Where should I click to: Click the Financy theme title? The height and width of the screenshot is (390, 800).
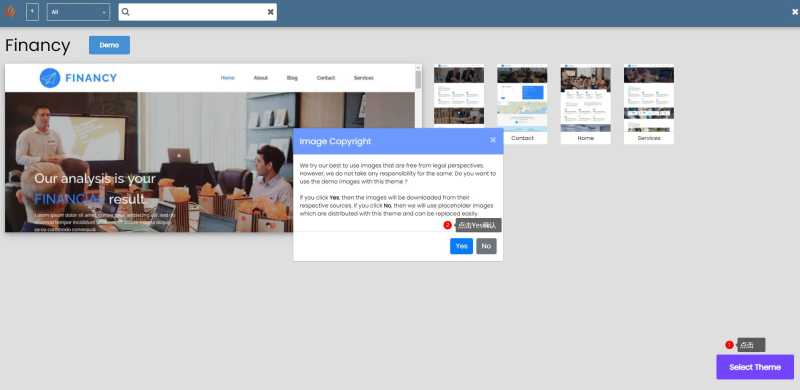tap(38, 46)
